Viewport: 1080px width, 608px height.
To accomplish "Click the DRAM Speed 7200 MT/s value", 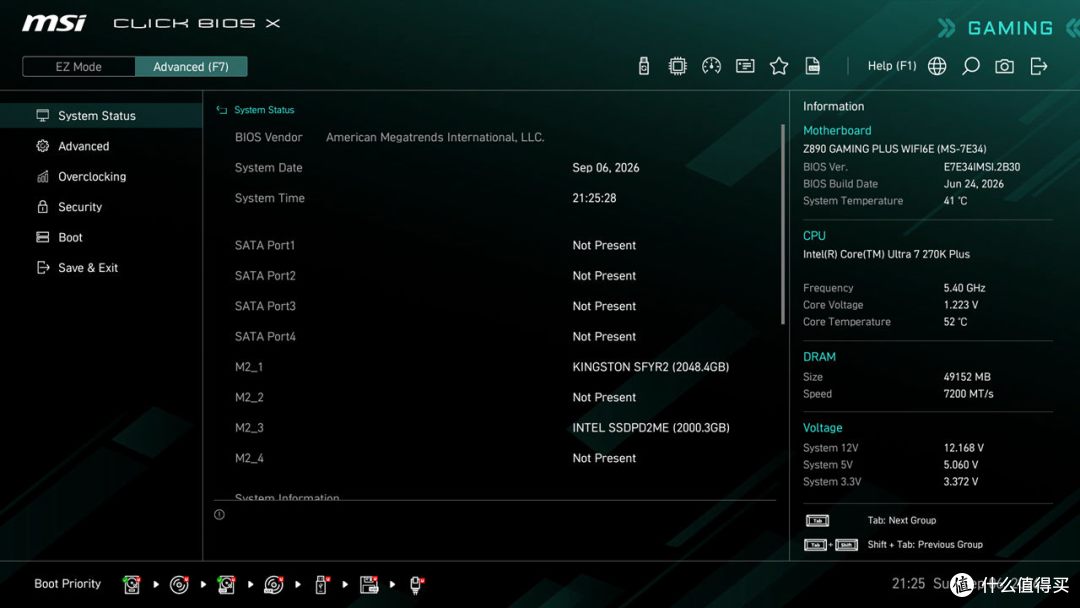I will point(968,394).
